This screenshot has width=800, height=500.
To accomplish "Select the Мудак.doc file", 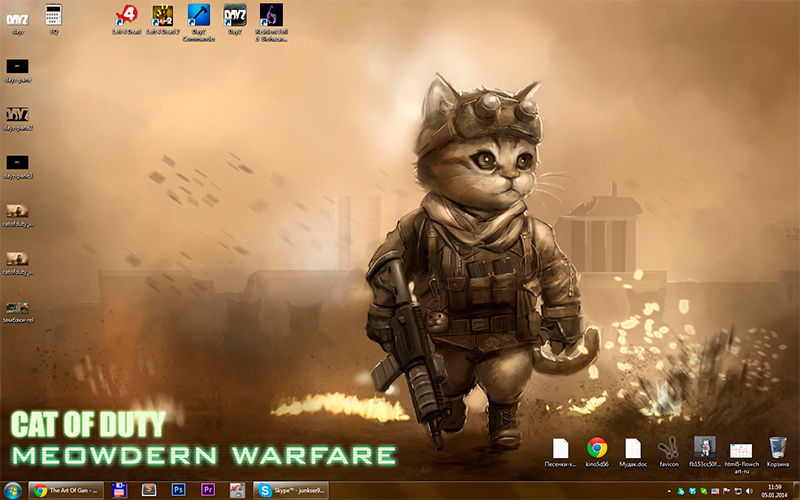I will coord(633,452).
